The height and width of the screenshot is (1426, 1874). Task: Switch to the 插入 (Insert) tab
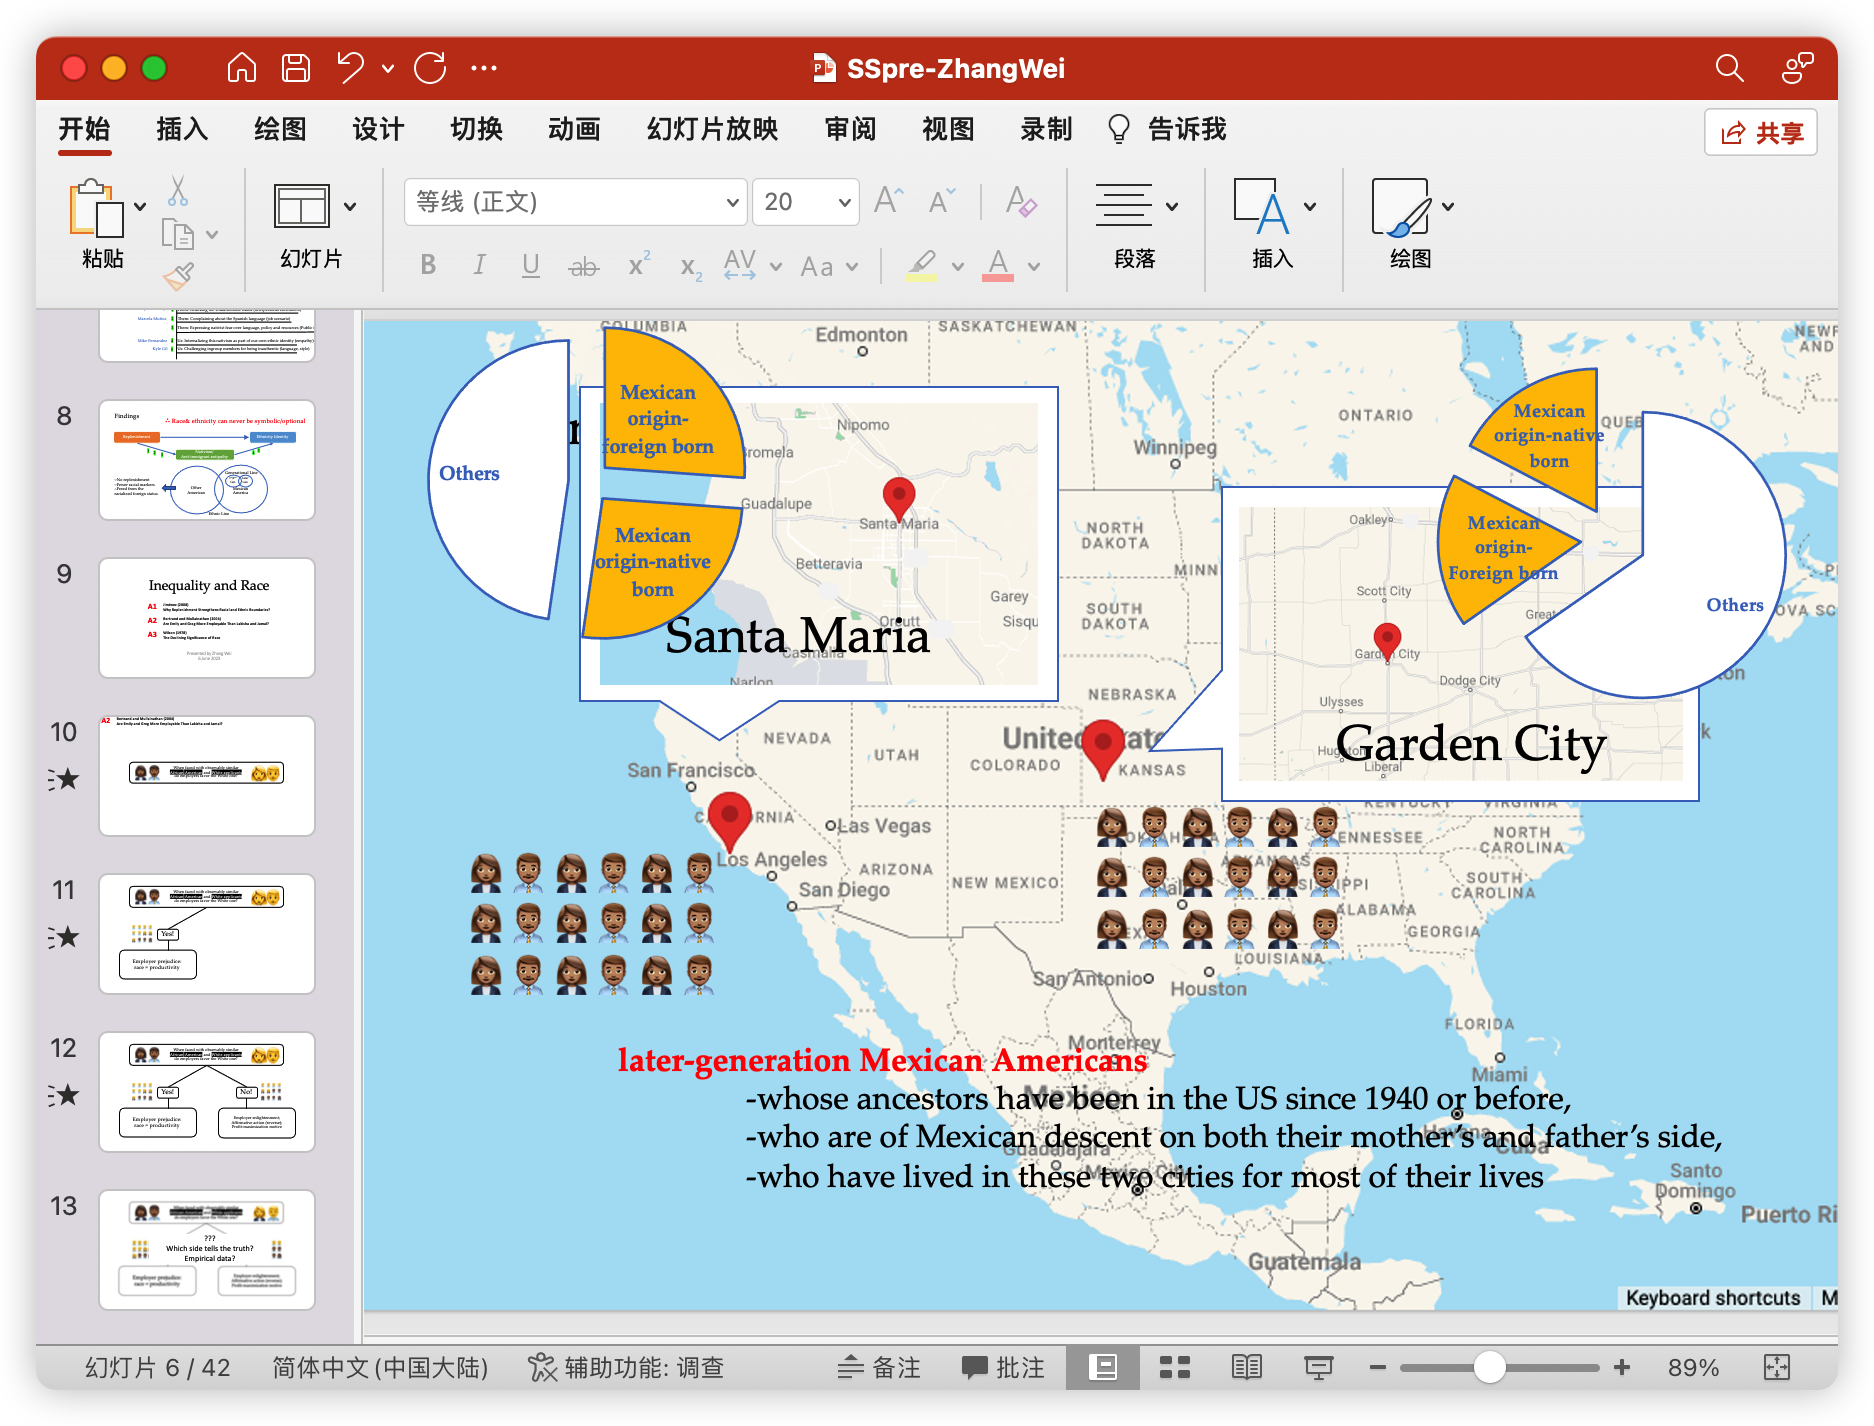[182, 130]
